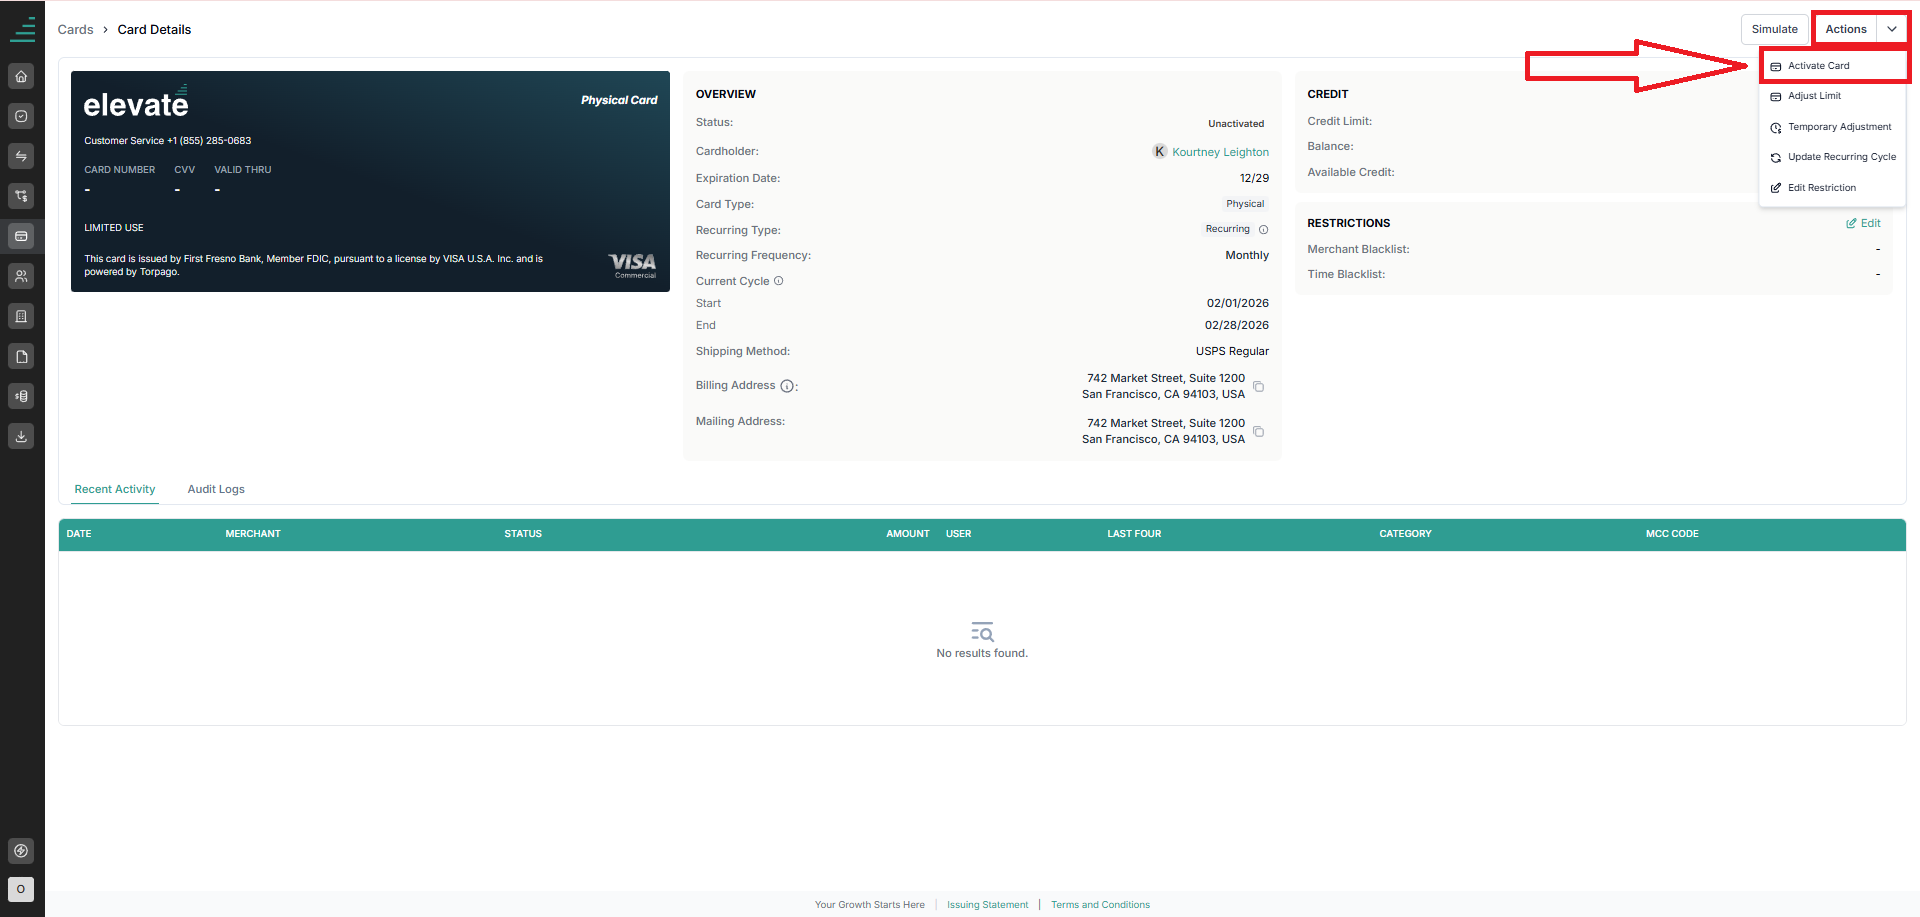
Task: Toggle the sidebar menu logo
Action: tap(22, 29)
